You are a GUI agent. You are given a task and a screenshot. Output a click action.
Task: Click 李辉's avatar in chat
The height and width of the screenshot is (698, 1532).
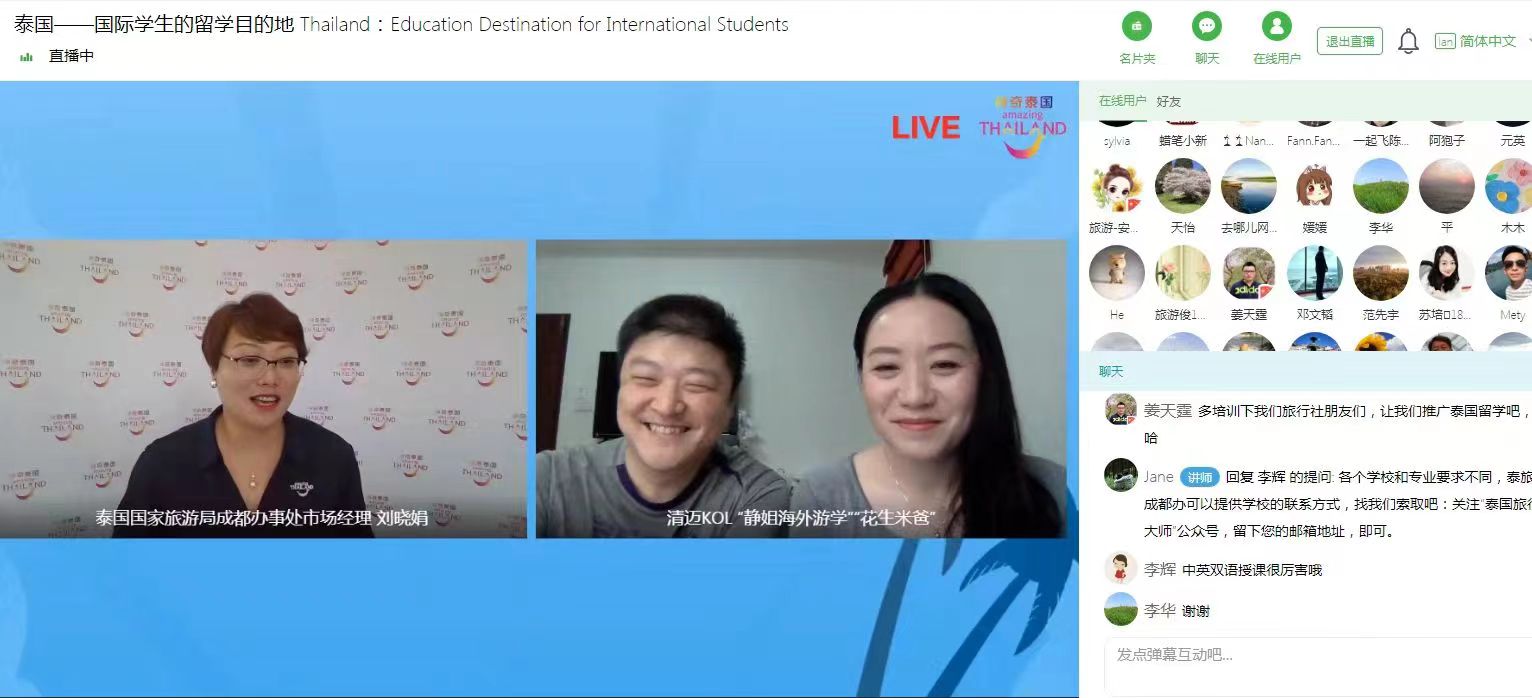1121,568
